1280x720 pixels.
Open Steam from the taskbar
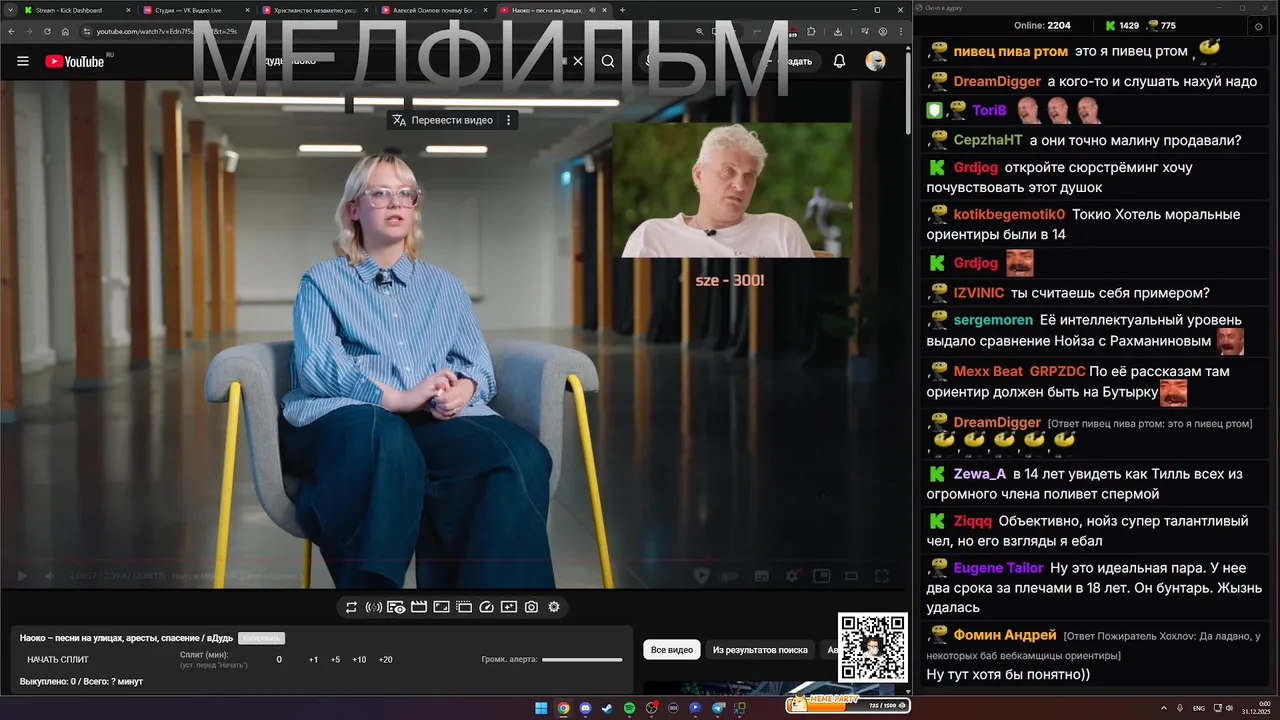point(607,708)
